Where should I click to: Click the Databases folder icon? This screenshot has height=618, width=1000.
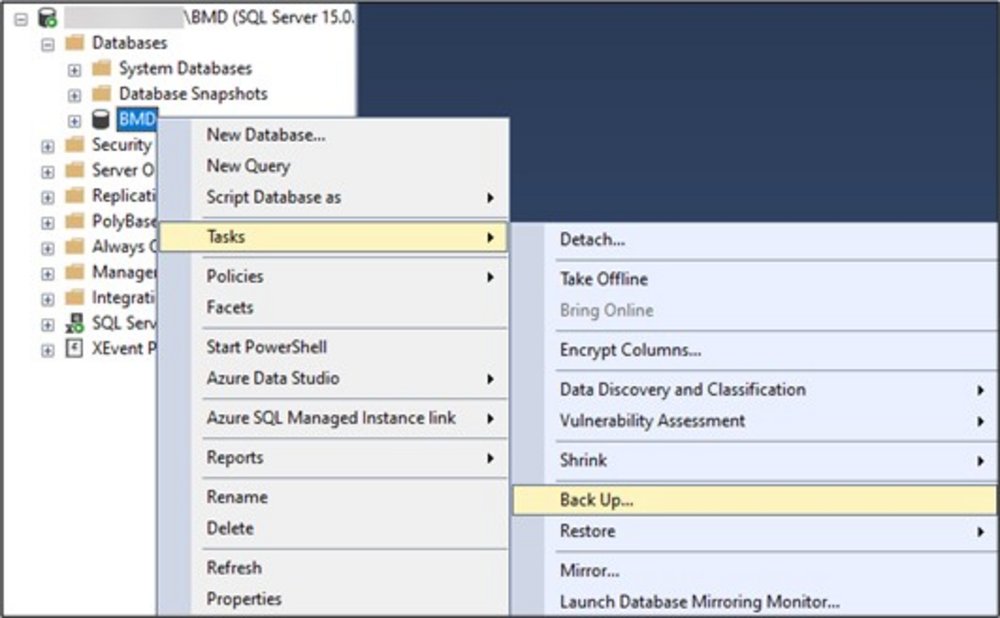(x=74, y=43)
